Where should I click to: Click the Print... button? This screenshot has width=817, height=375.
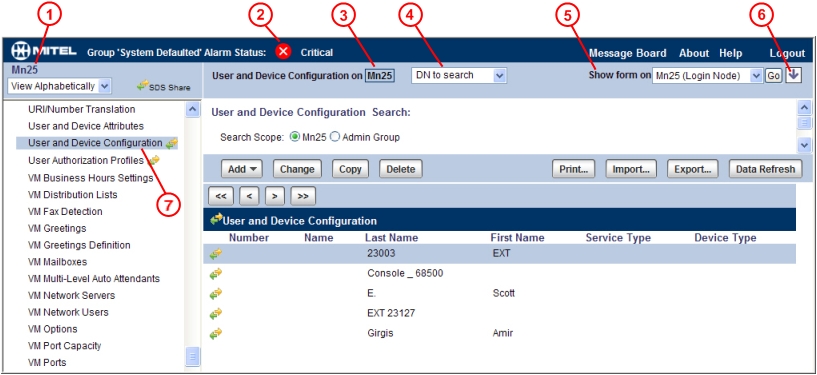tap(574, 169)
